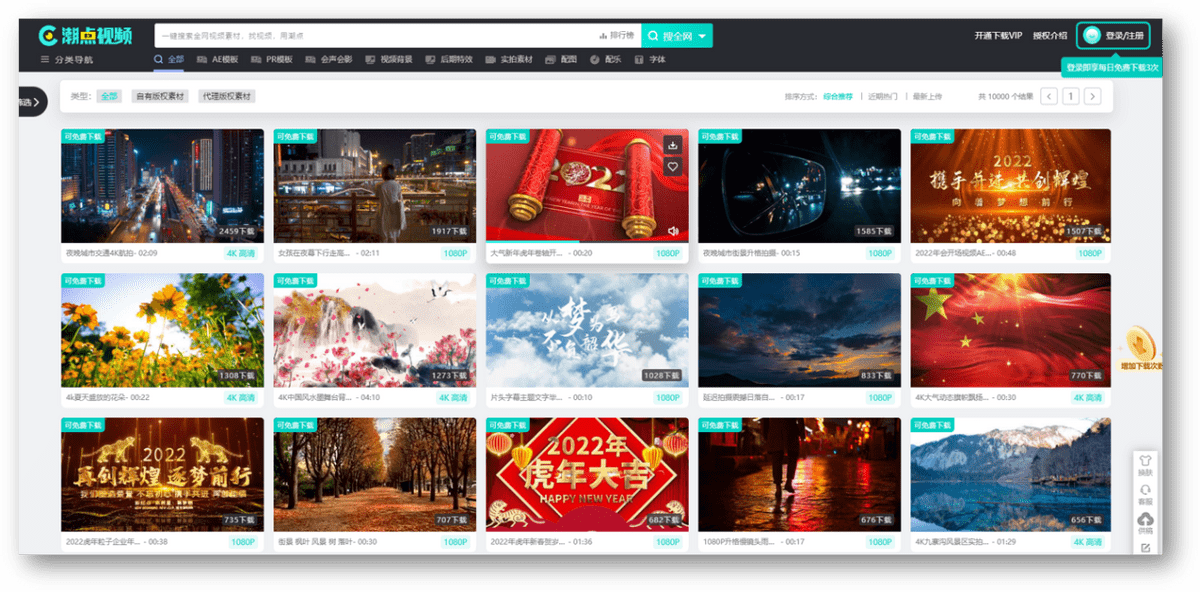Click the 登录/注册 login button

[1113, 36]
